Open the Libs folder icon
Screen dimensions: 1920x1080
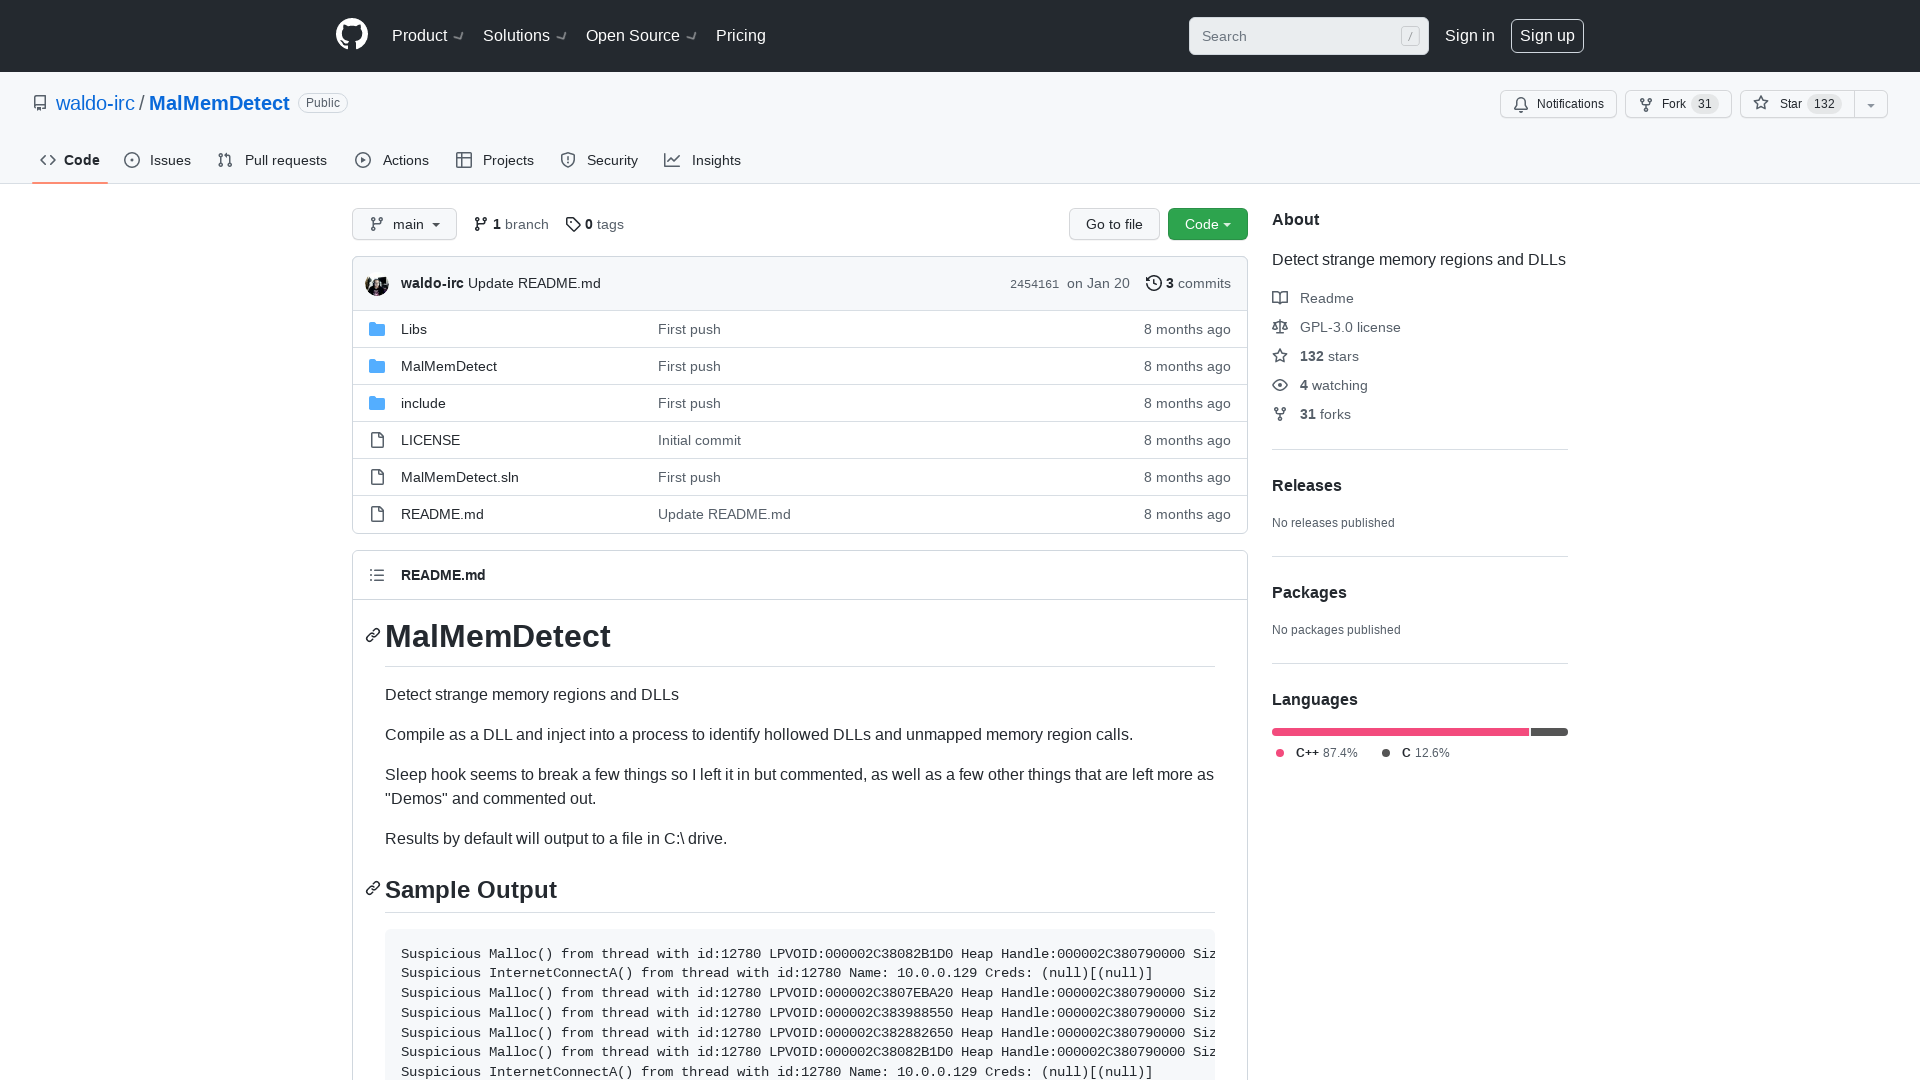pyautogui.click(x=377, y=329)
